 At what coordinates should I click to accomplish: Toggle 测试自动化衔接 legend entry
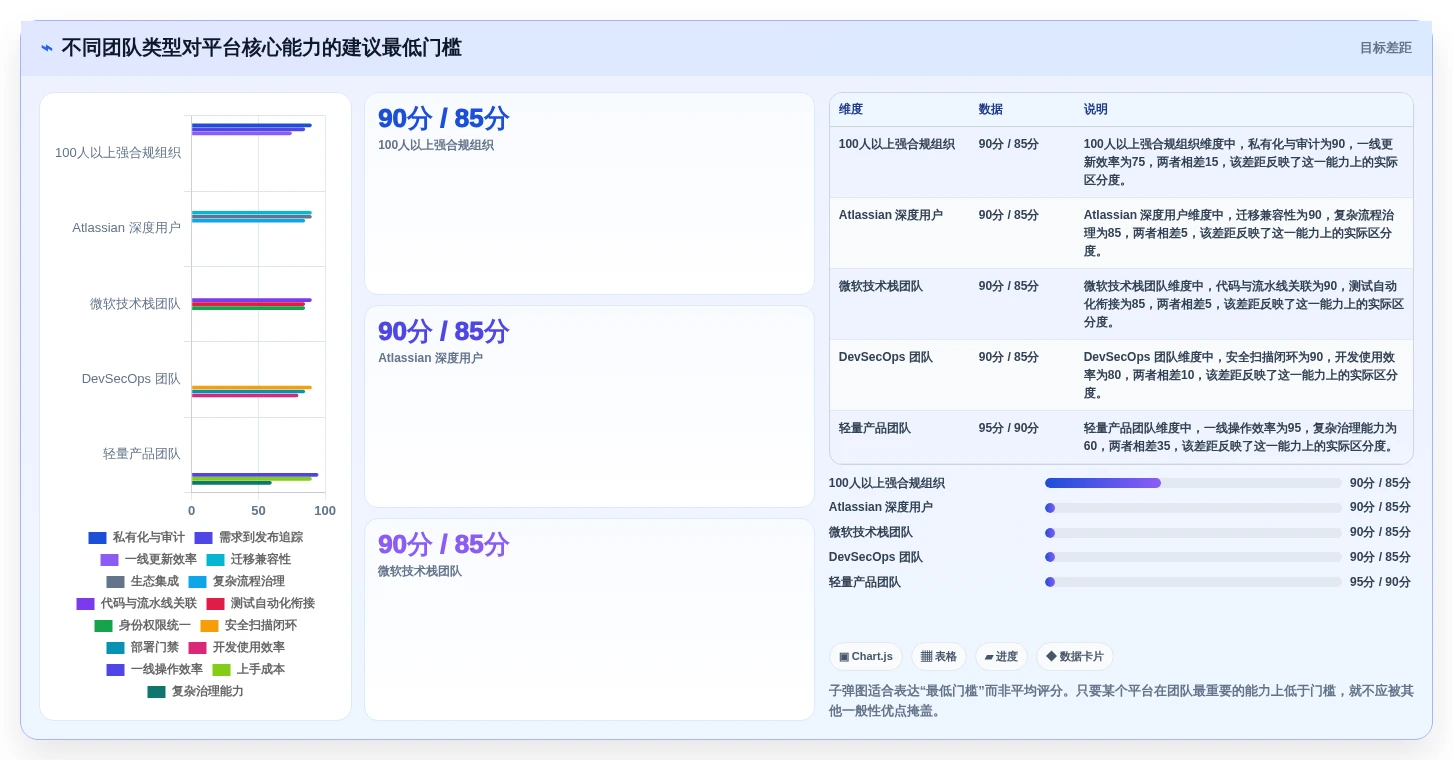(x=261, y=604)
